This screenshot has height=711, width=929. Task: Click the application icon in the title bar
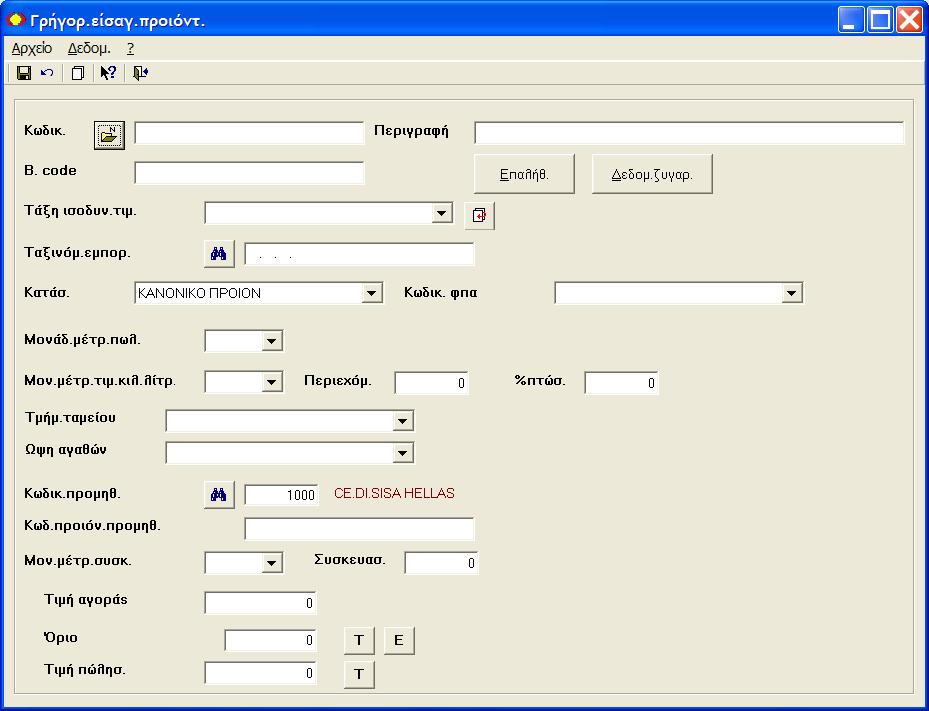pos(15,20)
